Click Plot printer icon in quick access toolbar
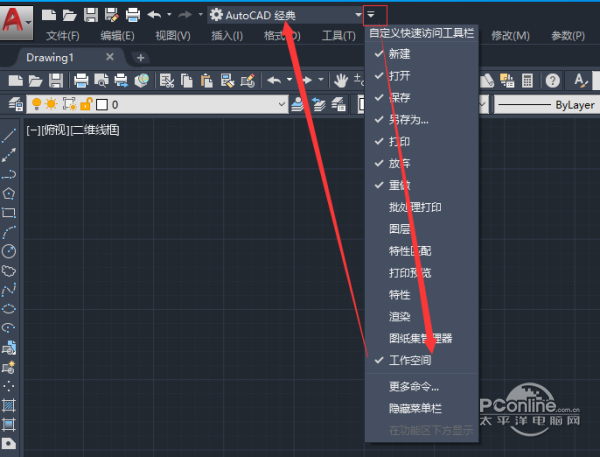This screenshot has width=600, height=457. point(133,15)
